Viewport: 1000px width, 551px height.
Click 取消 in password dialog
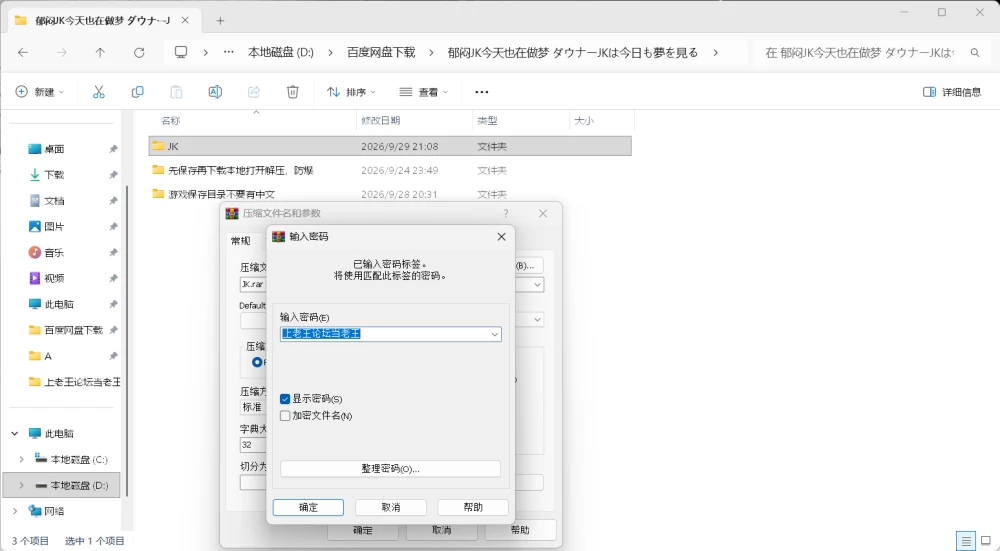(x=391, y=507)
